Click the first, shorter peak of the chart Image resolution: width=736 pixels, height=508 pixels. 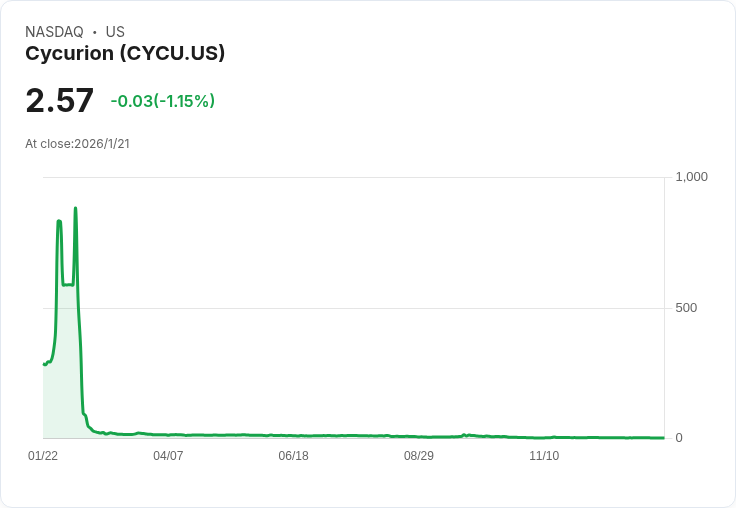coord(59,221)
